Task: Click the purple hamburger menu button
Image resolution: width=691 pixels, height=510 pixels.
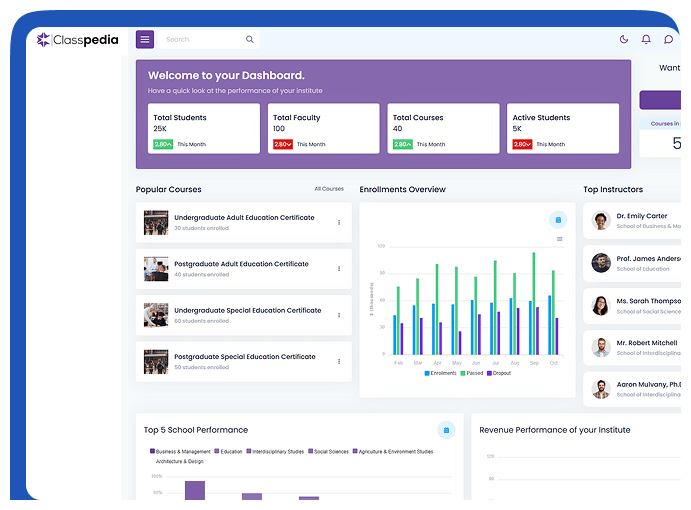Action: (145, 39)
